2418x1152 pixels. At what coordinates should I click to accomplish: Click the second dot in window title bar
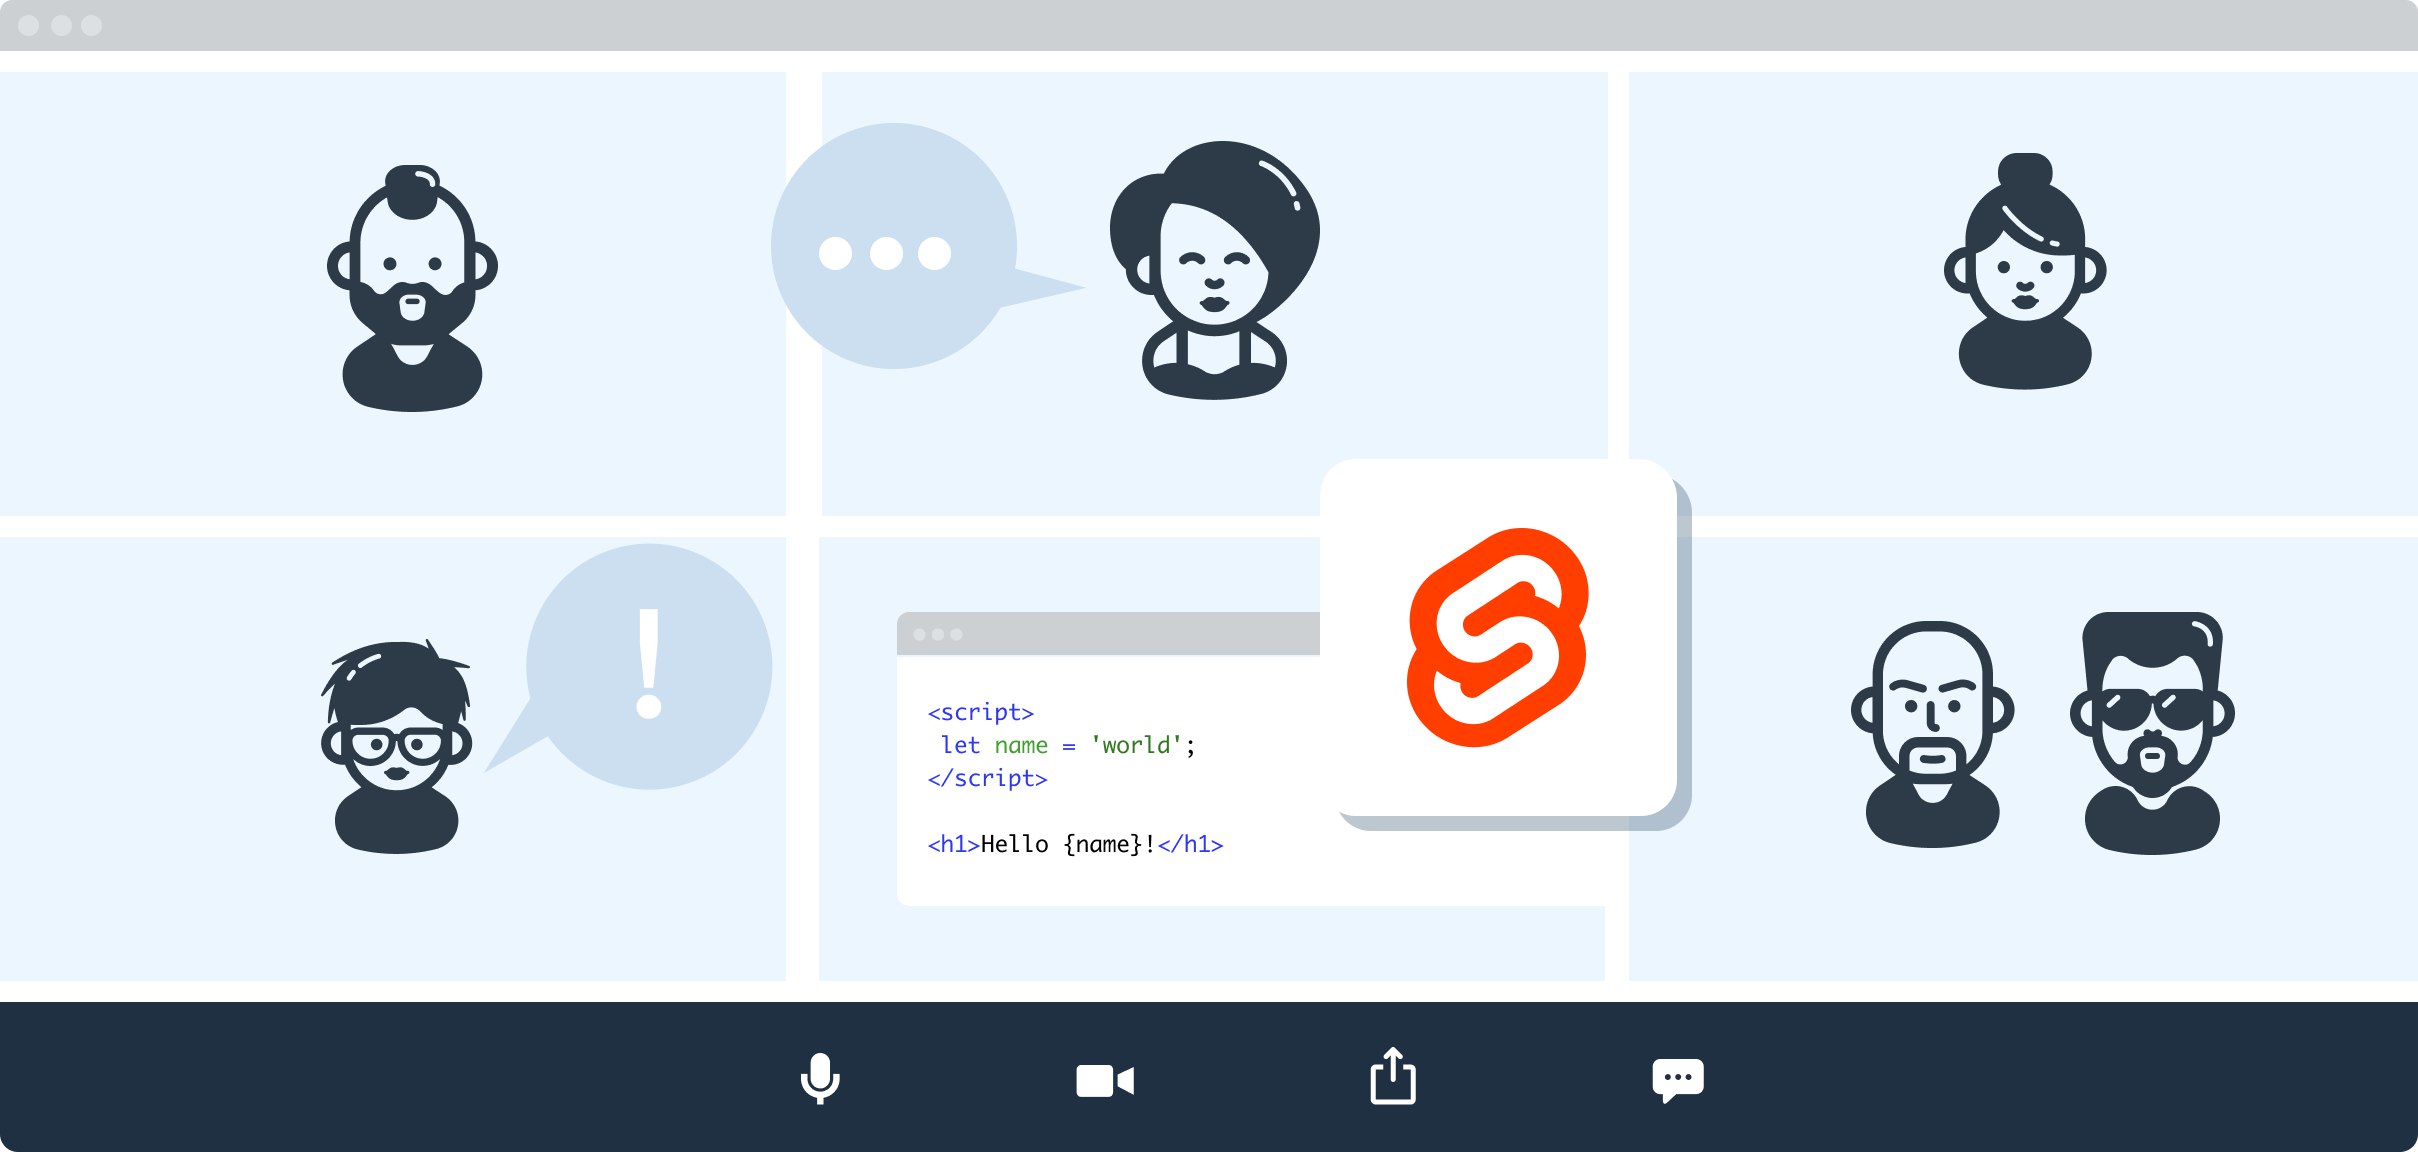61,25
